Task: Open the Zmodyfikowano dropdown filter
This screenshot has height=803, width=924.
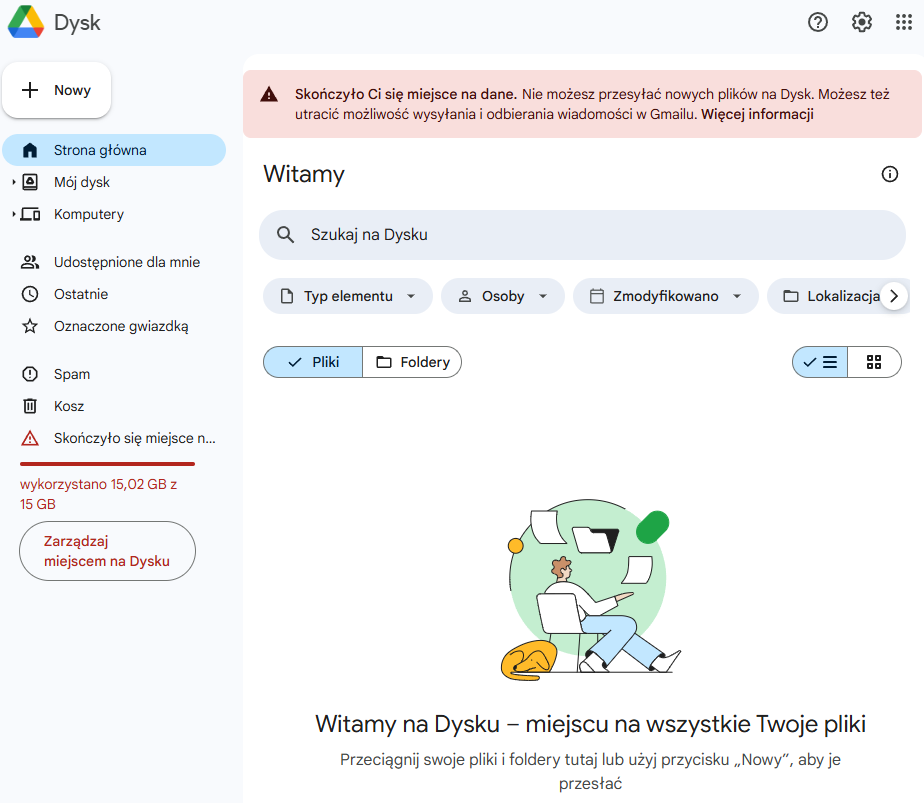Action: click(665, 296)
